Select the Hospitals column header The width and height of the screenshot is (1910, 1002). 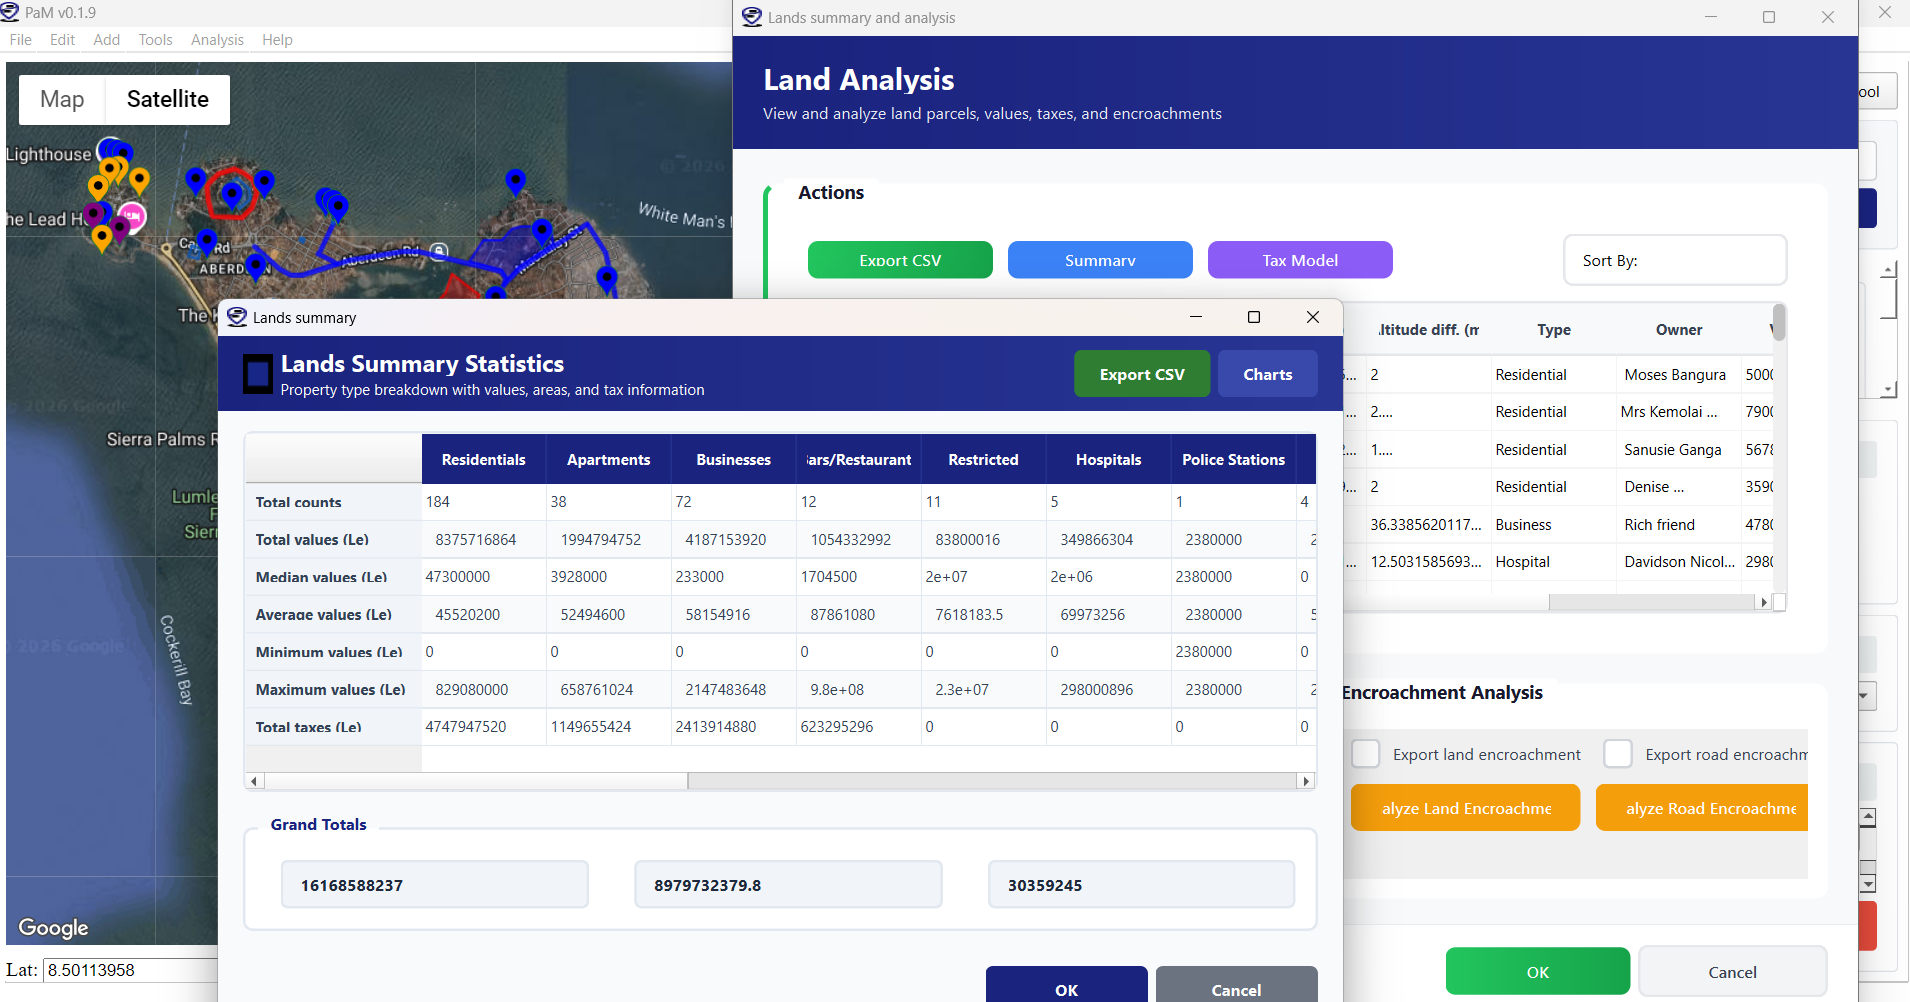[1108, 459]
